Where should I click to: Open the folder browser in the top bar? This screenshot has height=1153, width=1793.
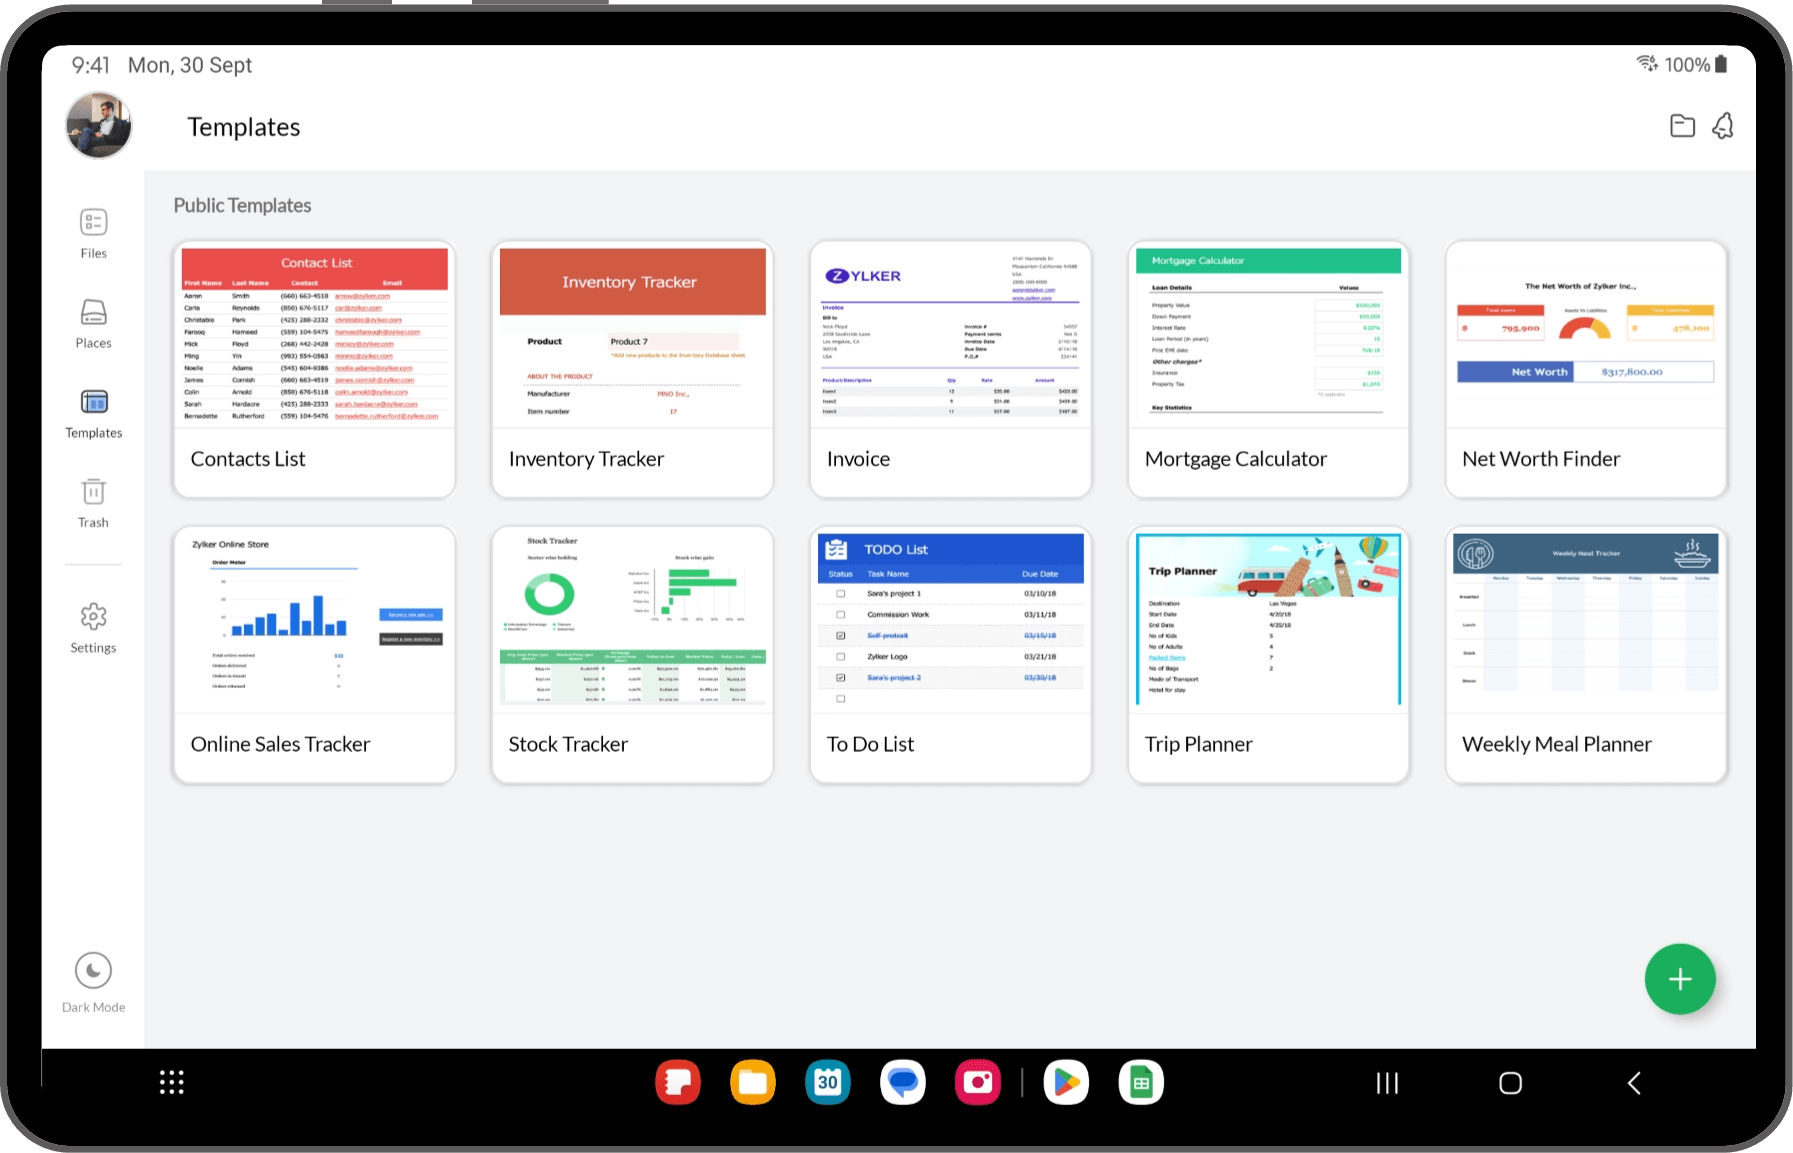1682,125
